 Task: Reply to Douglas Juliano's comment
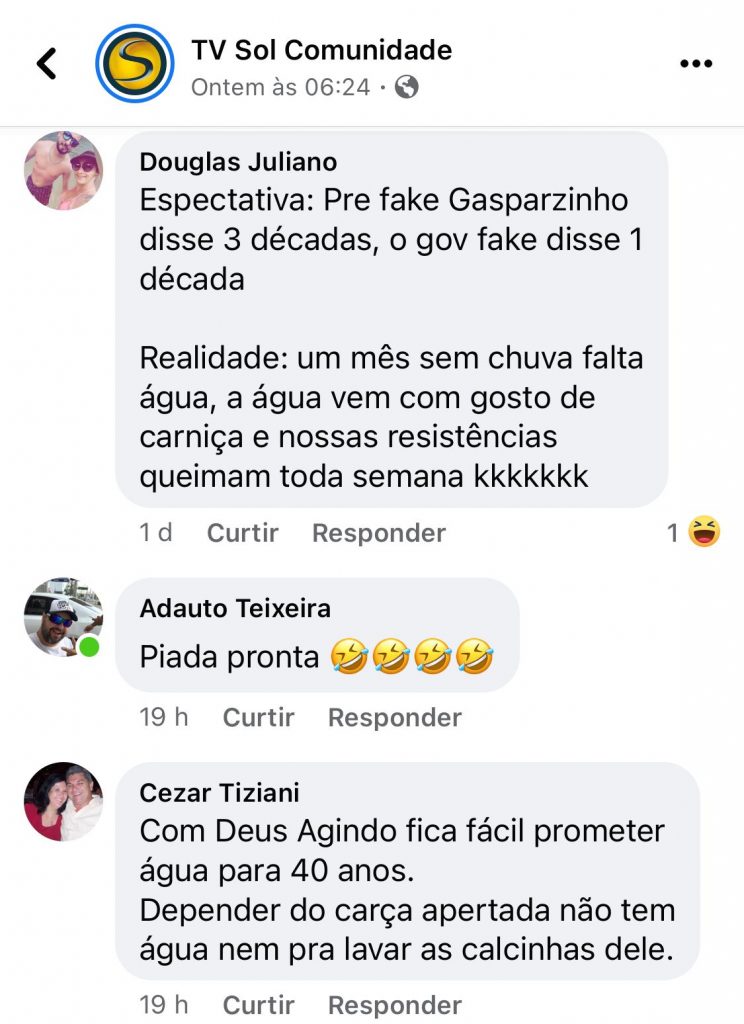pyautogui.click(x=379, y=533)
